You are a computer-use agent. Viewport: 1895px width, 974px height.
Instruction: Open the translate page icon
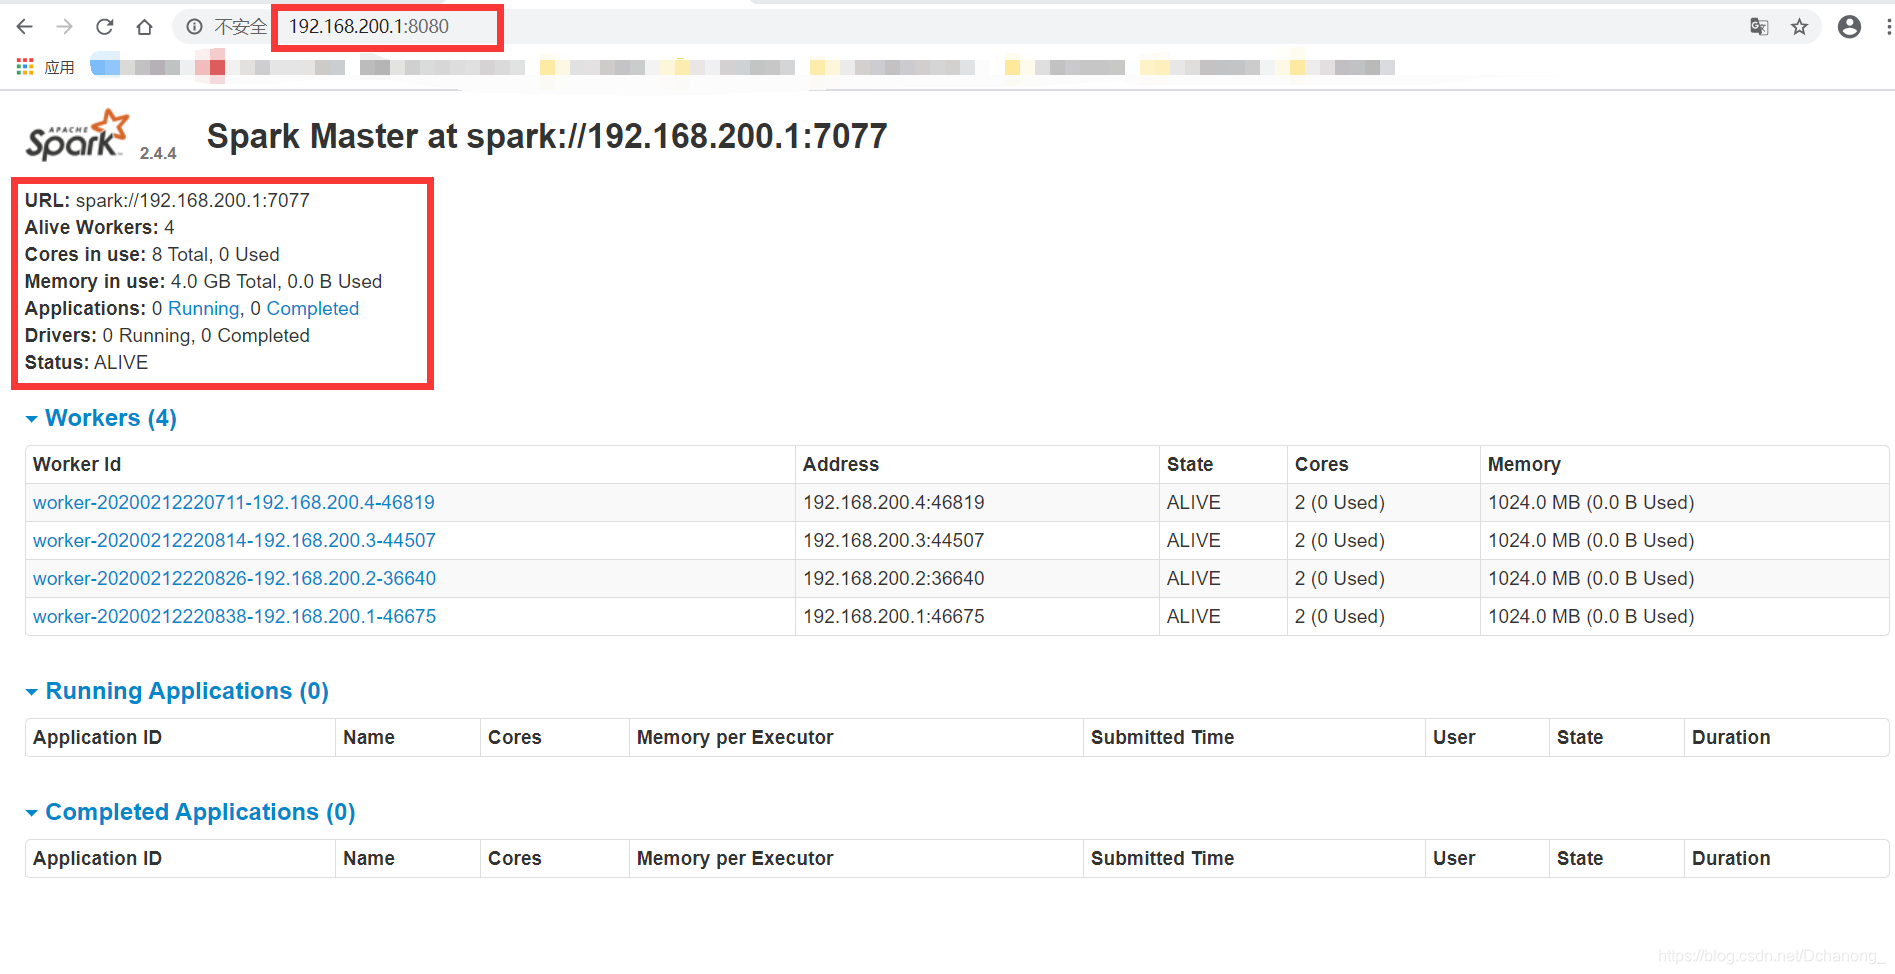(x=1759, y=27)
